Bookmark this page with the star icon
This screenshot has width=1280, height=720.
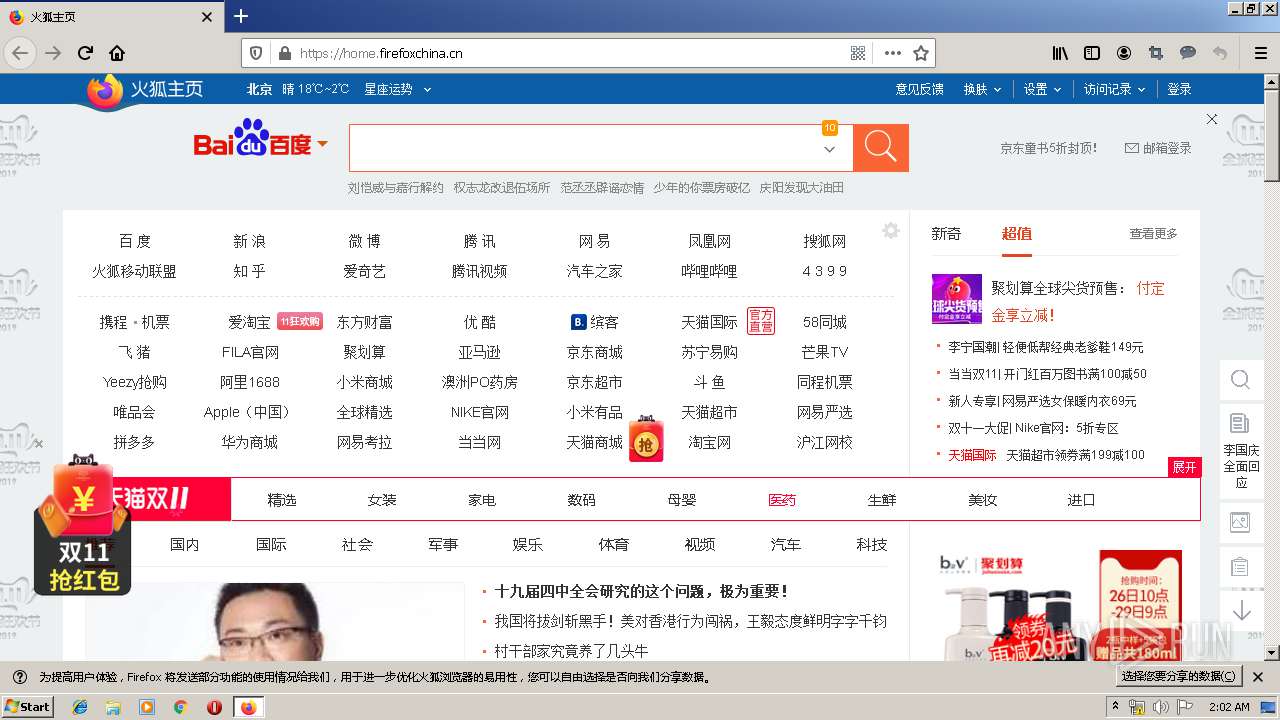pyautogui.click(x=921, y=53)
